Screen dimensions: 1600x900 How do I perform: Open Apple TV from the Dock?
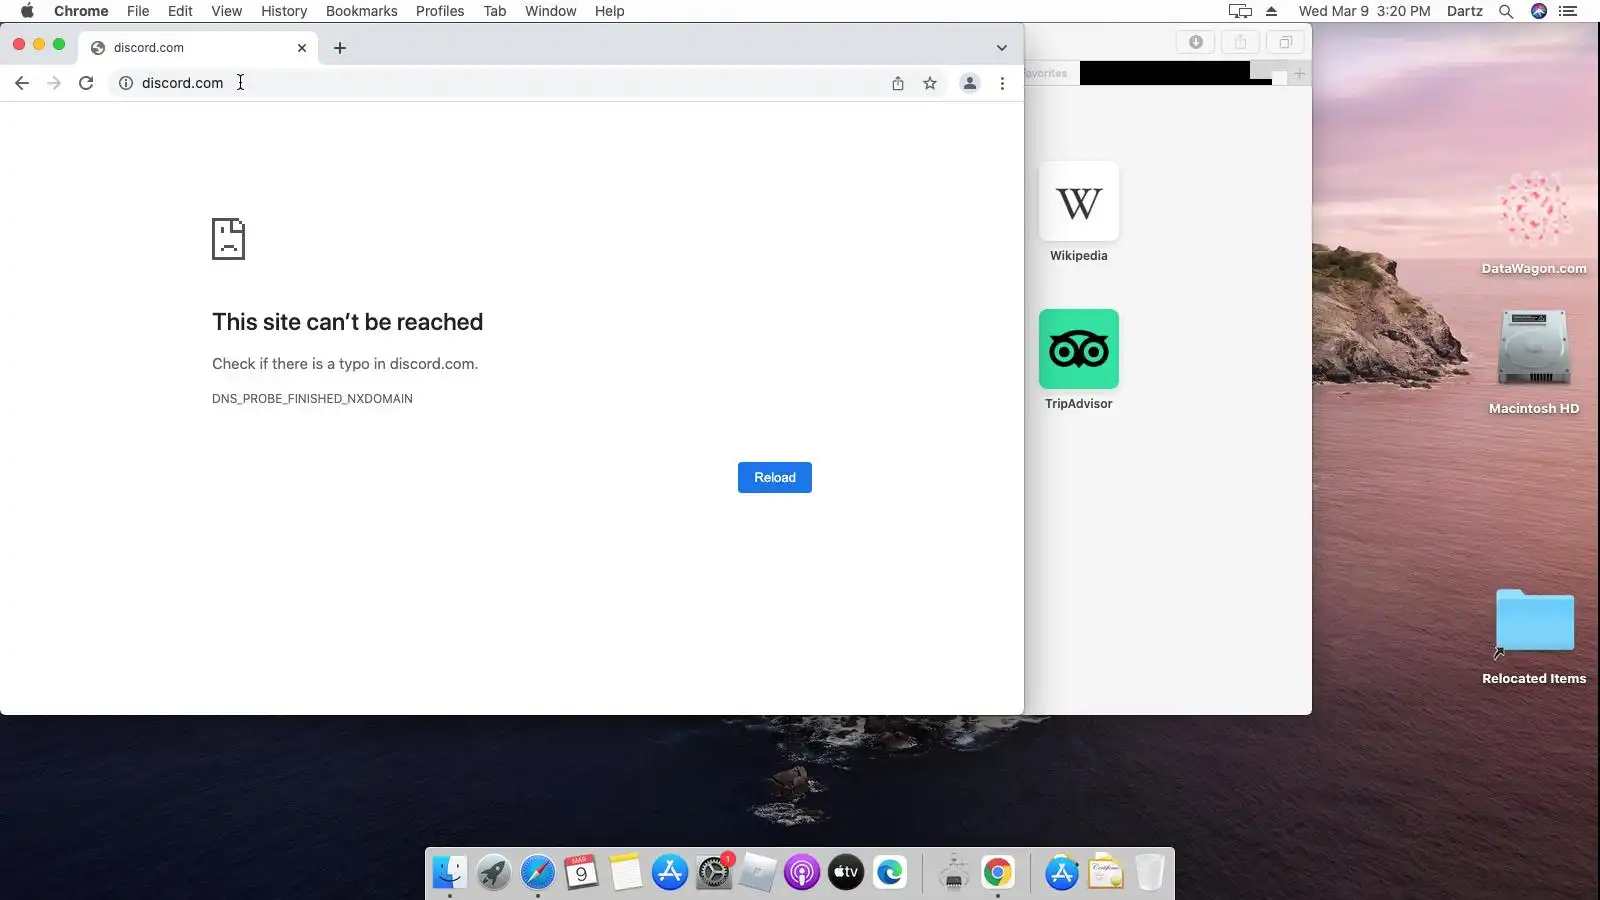click(x=846, y=873)
